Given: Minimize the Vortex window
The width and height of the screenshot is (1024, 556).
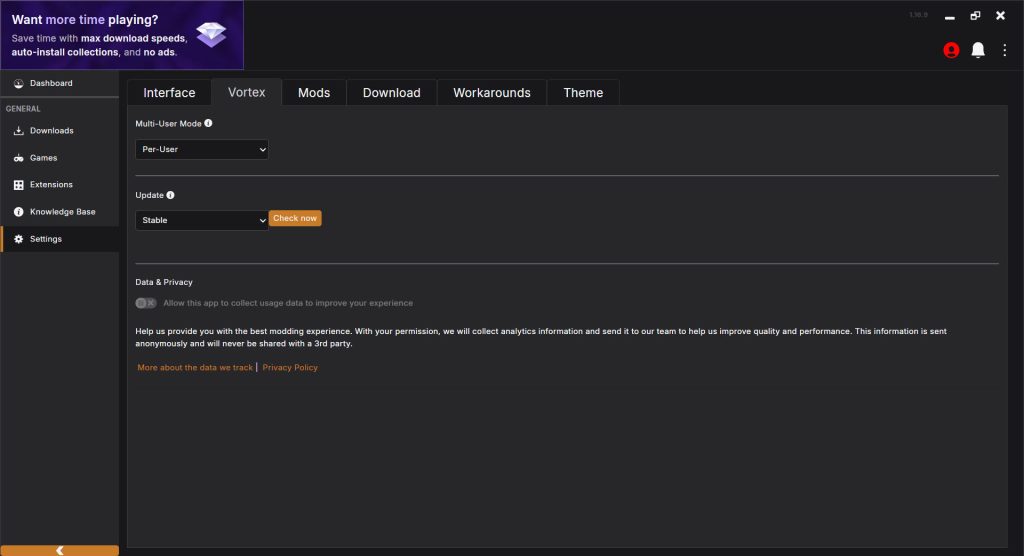Looking at the screenshot, I should click(x=950, y=16).
